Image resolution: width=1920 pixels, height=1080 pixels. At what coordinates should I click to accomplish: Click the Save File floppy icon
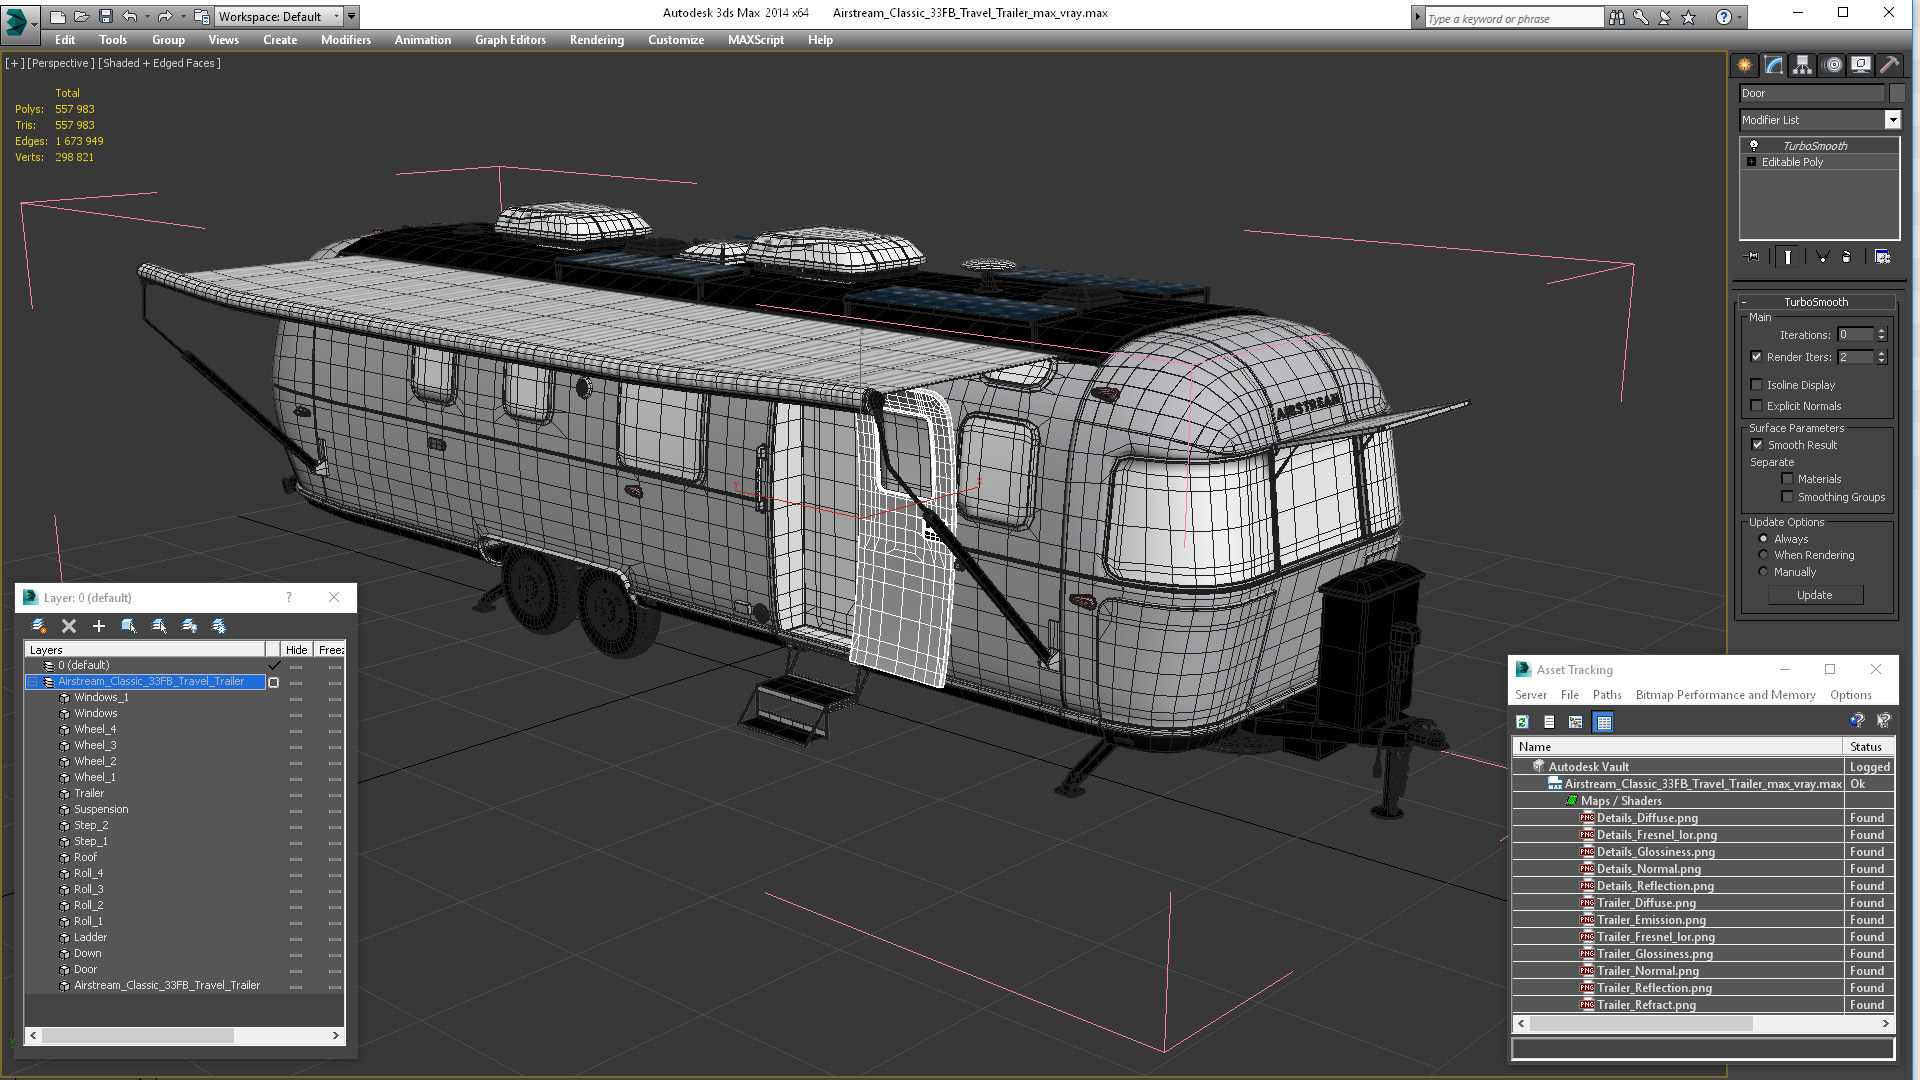click(x=105, y=16)
